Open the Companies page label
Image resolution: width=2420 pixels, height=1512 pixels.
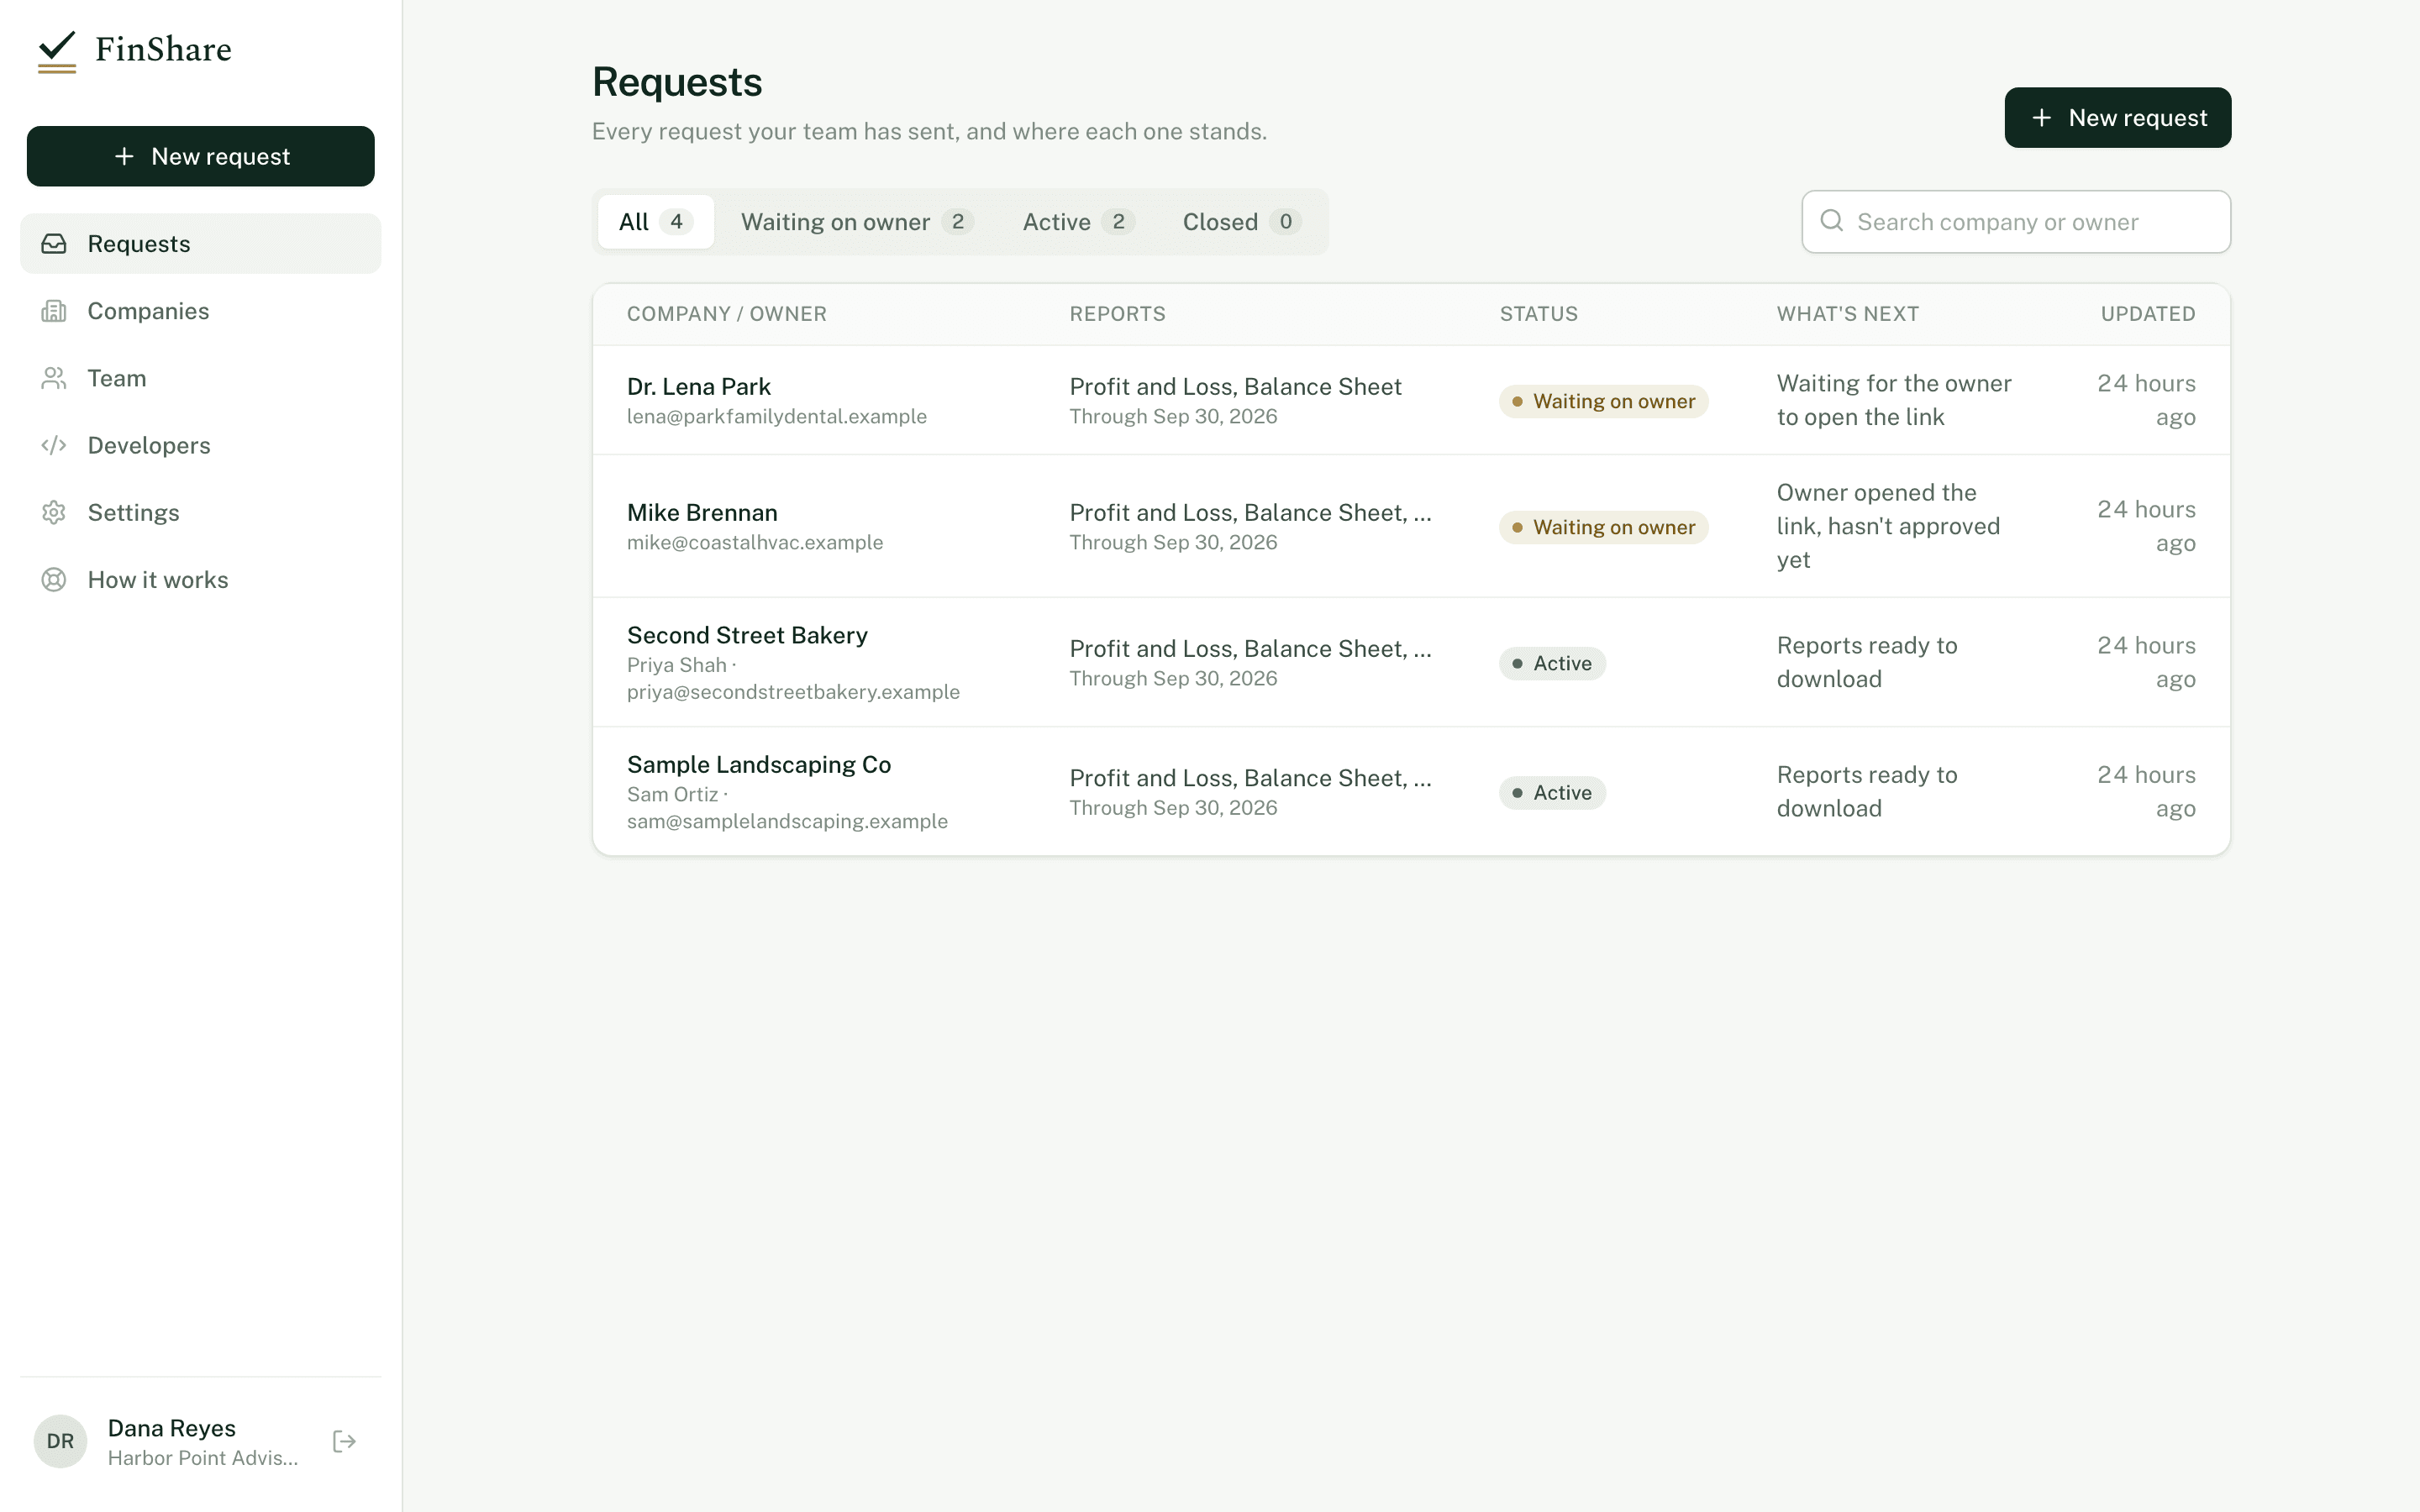[148, 311]
